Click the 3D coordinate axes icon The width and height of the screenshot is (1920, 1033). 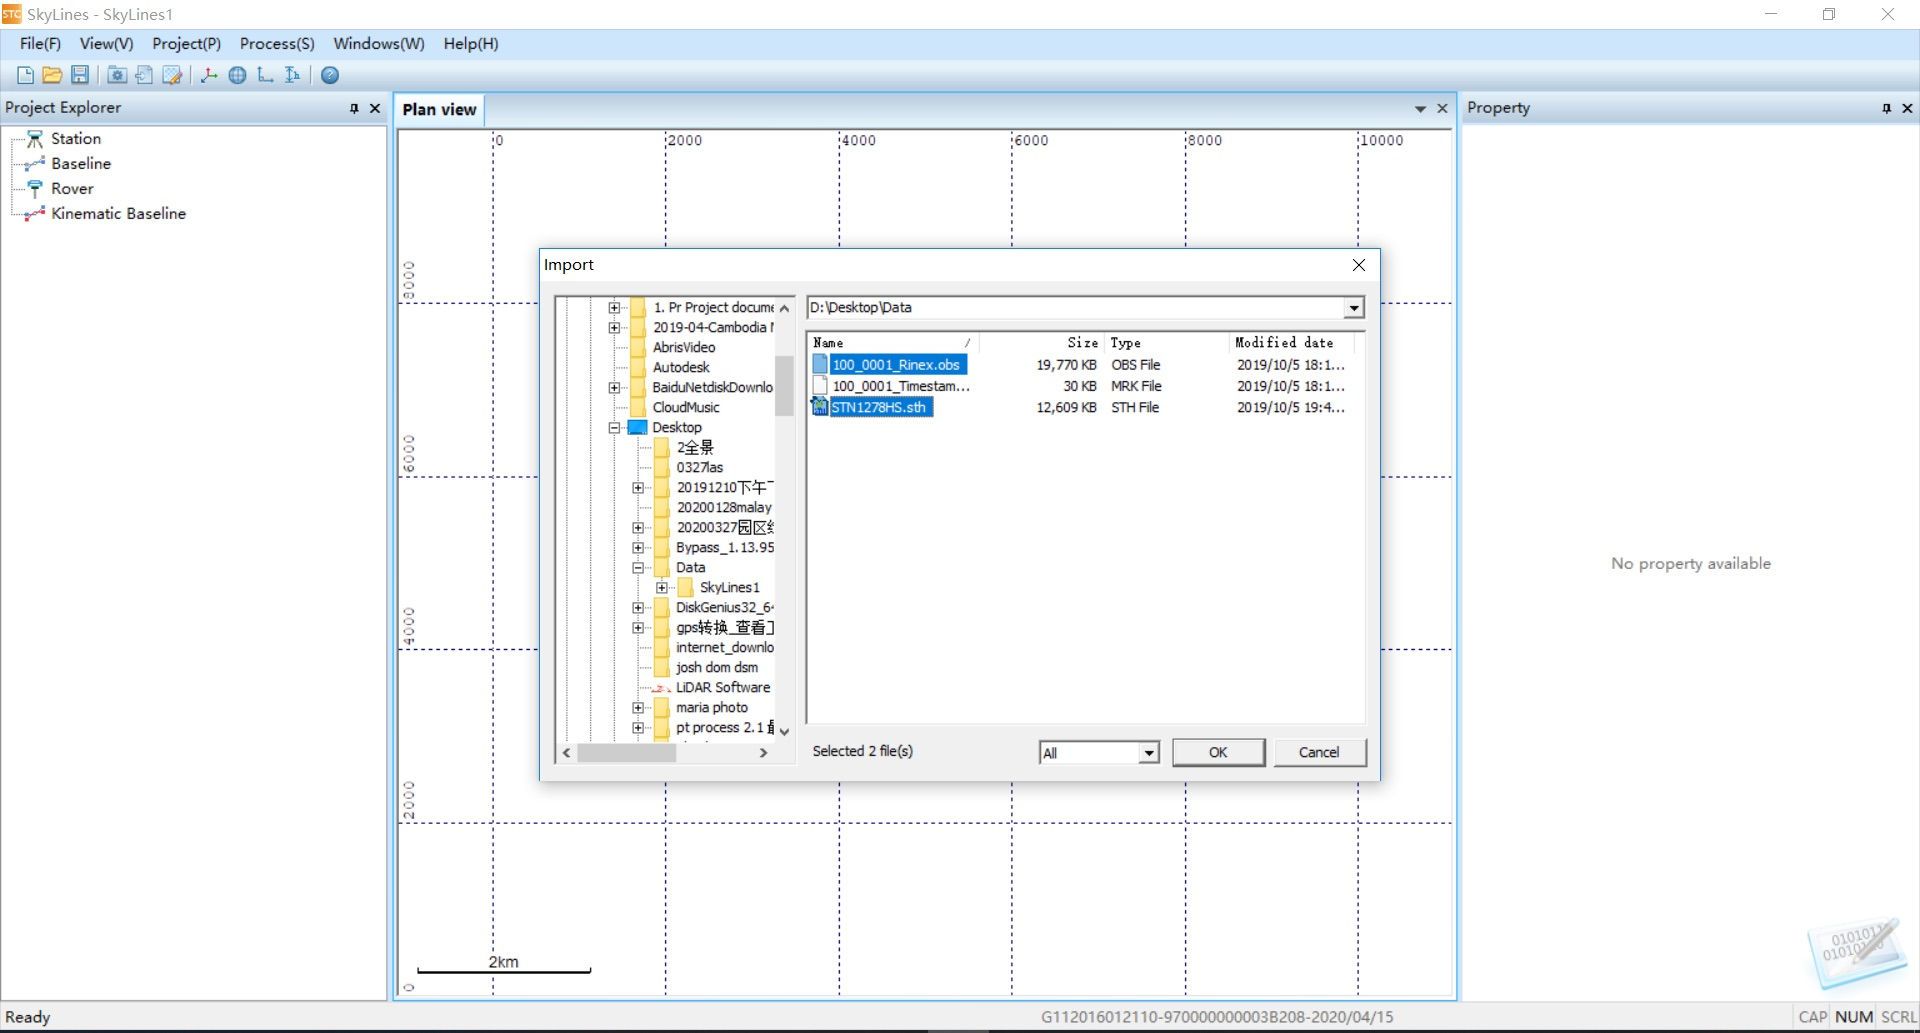tap(209, 75)
